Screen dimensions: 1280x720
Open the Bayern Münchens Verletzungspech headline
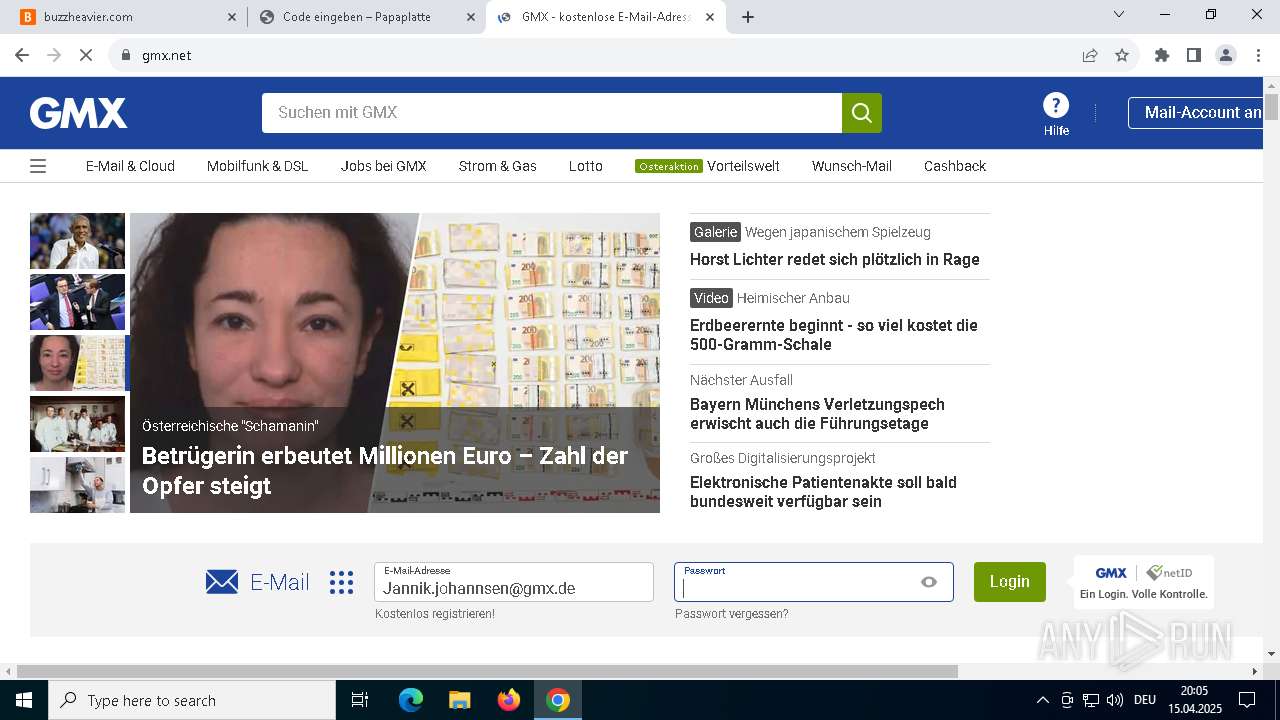(817, 414)
